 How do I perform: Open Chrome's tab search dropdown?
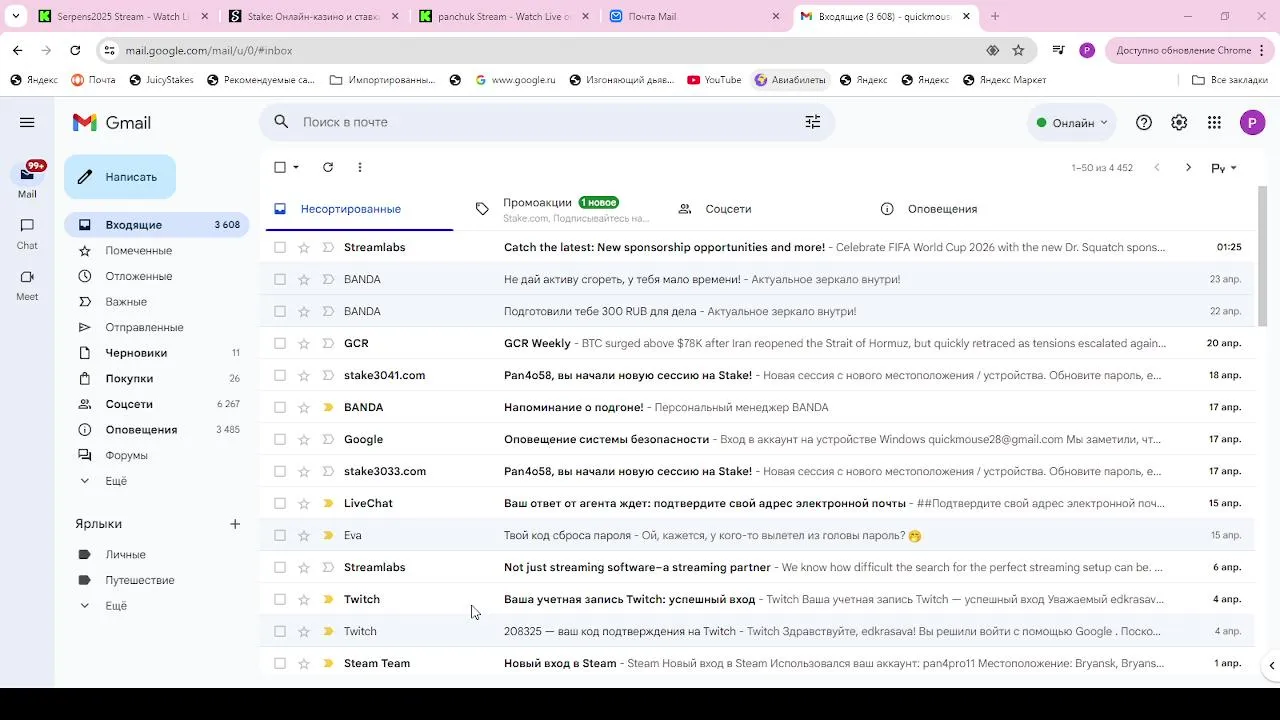15,16
